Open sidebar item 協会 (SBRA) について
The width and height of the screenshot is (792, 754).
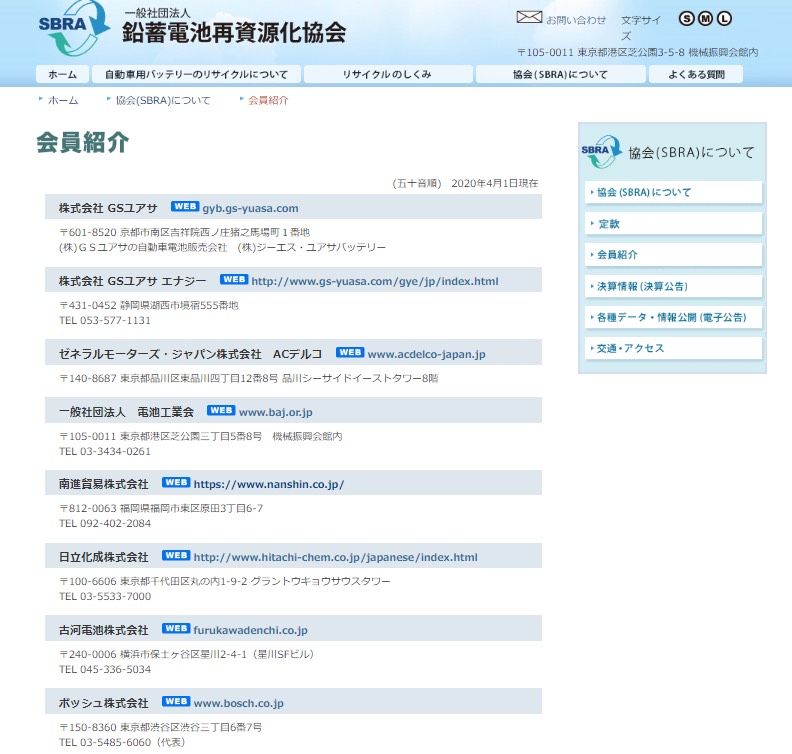pyautogui.click(x=673, y=192)
